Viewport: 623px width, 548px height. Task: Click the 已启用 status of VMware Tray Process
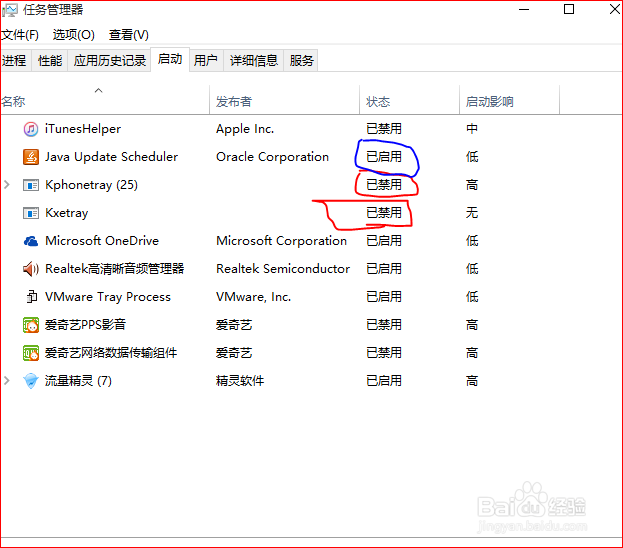coord(384,297)
